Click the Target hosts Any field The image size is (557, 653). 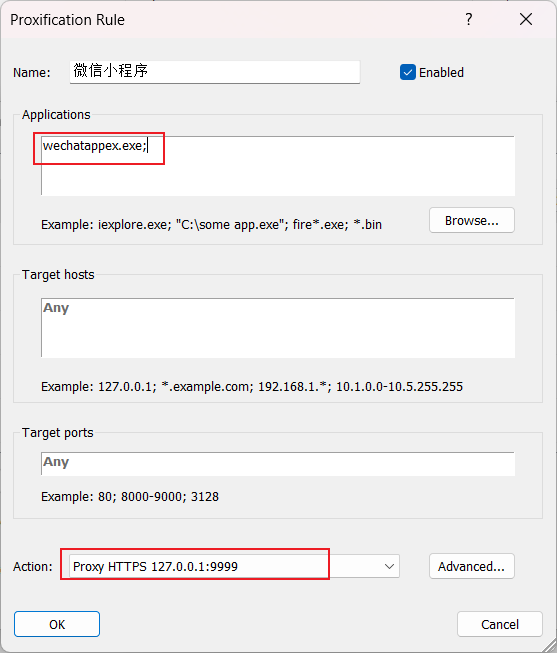(278, 328)
